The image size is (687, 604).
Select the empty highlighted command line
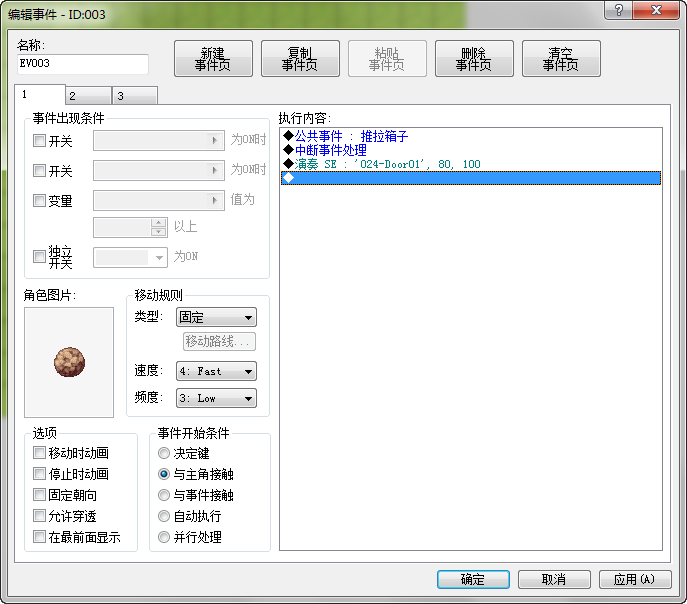471,178
